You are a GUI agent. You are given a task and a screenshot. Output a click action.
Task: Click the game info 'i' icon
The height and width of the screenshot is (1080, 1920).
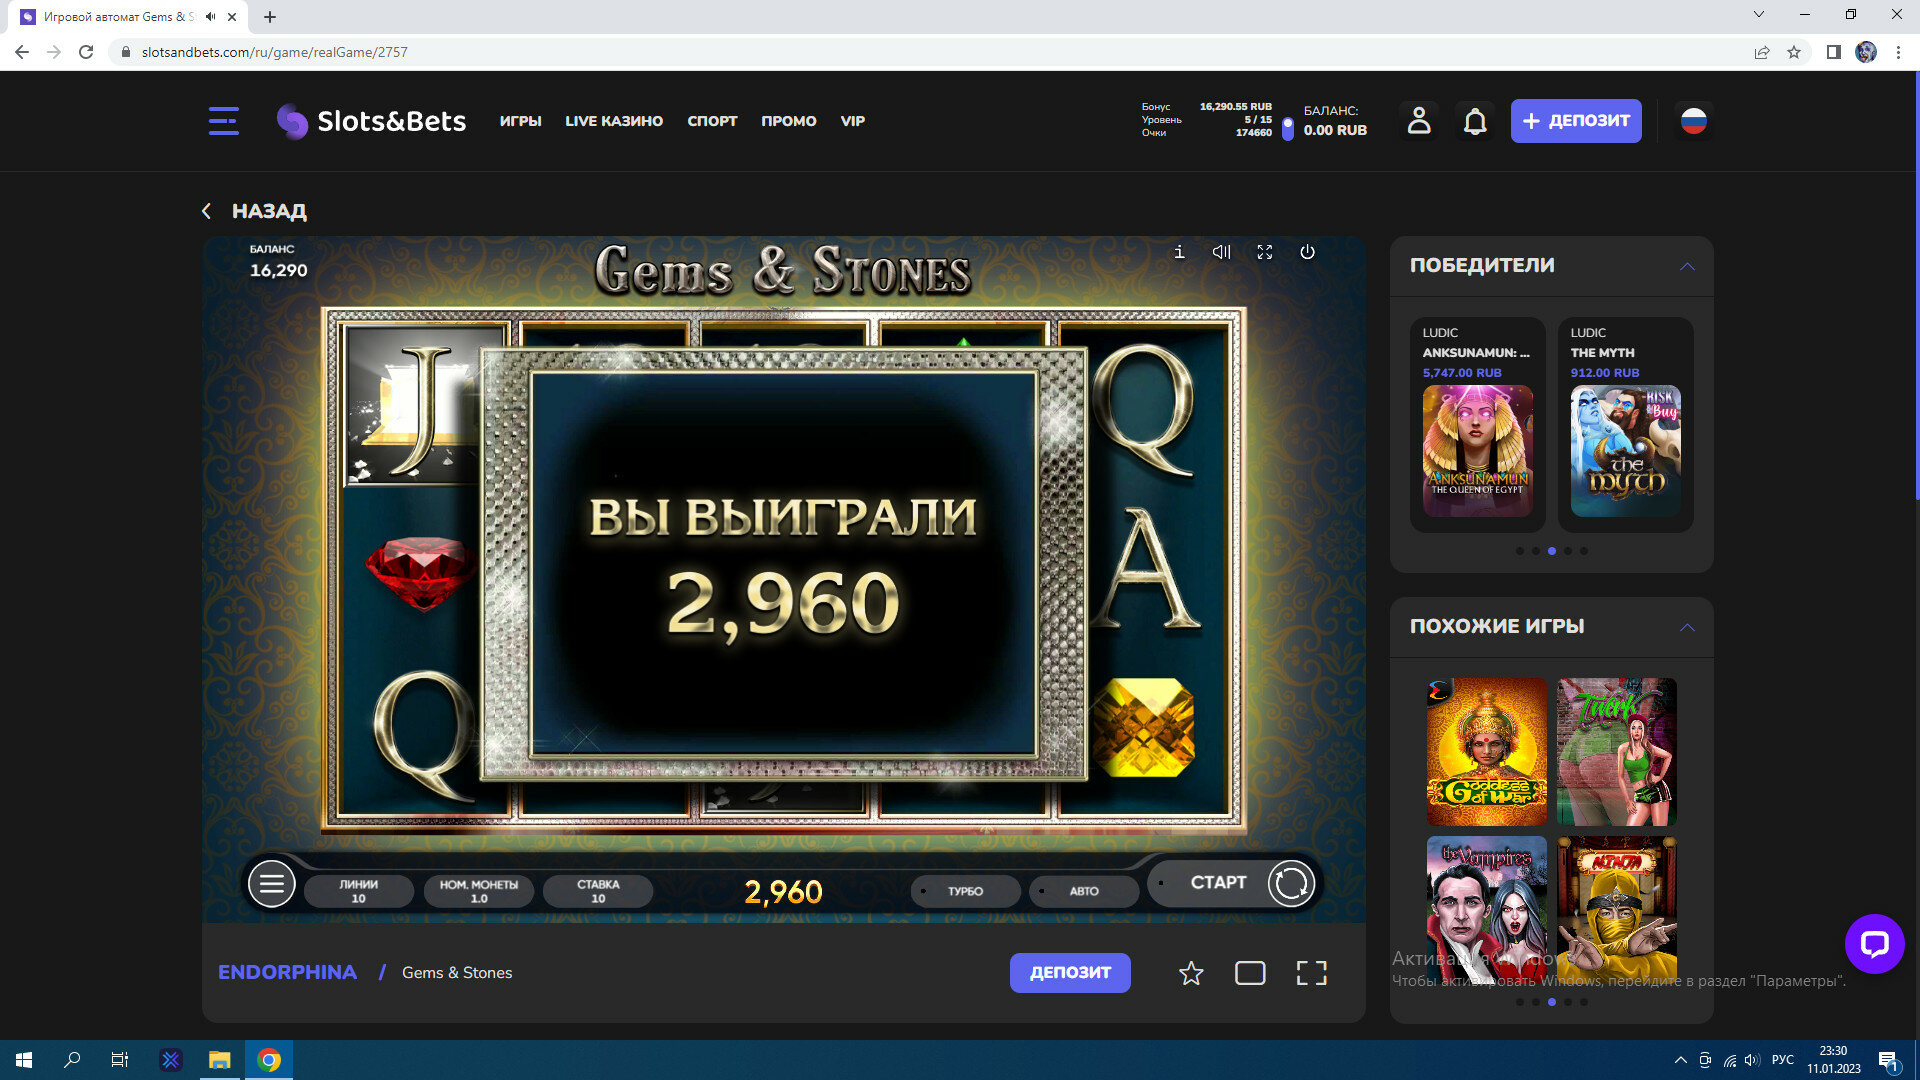1179,252
